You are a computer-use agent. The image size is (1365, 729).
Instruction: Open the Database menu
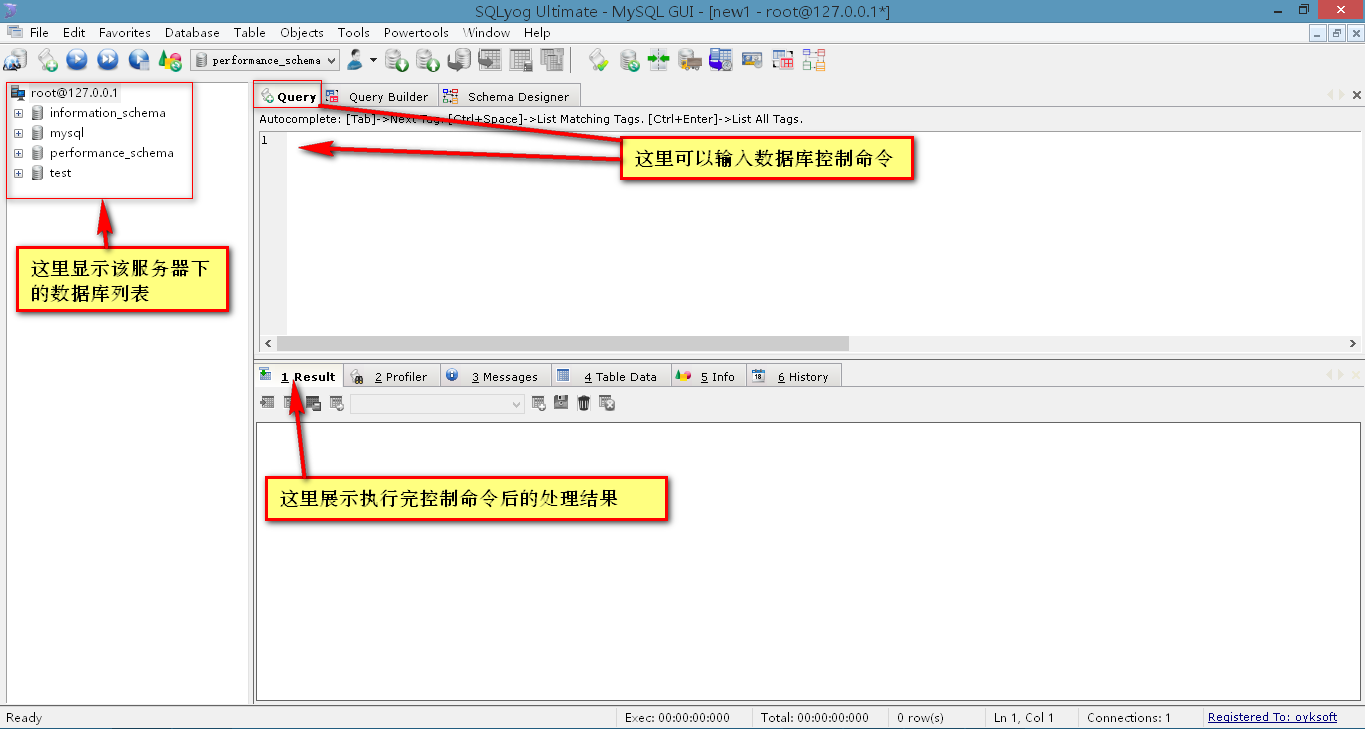coord(192,33)
